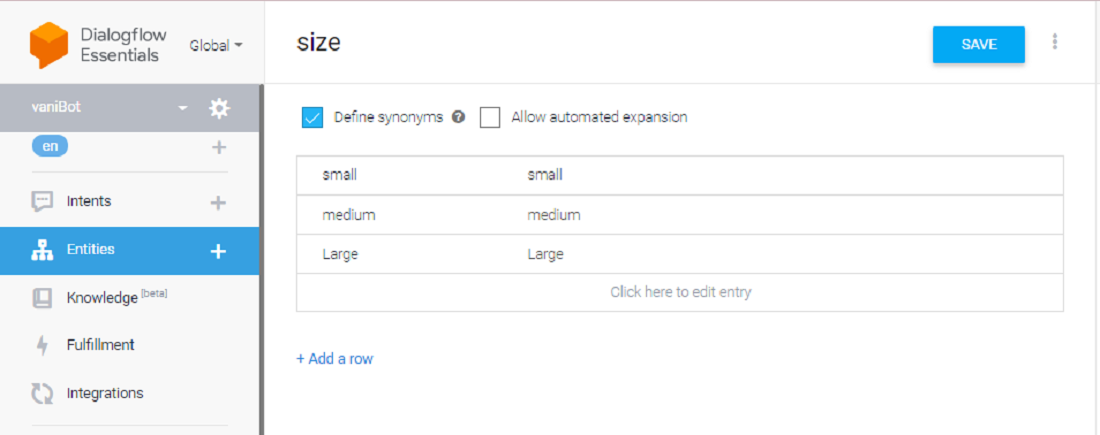Create new intent with plus icon
Screen dimensions: 1100x435
(218, 202)
